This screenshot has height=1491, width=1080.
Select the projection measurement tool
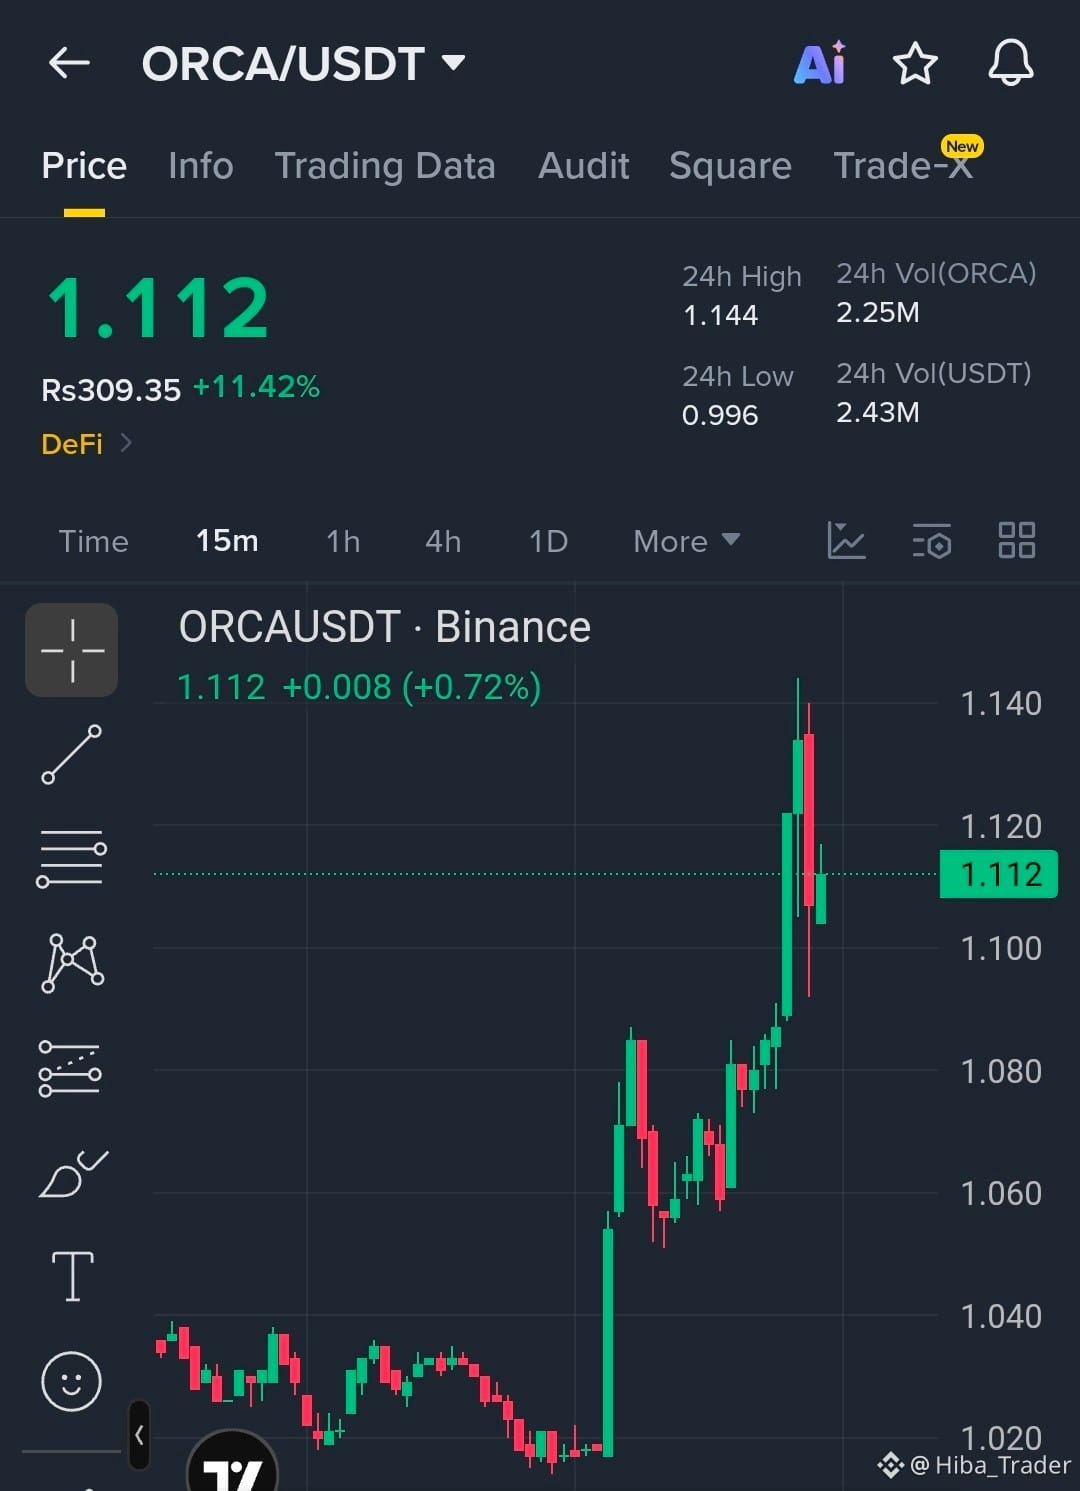(x=70, y=1068)
